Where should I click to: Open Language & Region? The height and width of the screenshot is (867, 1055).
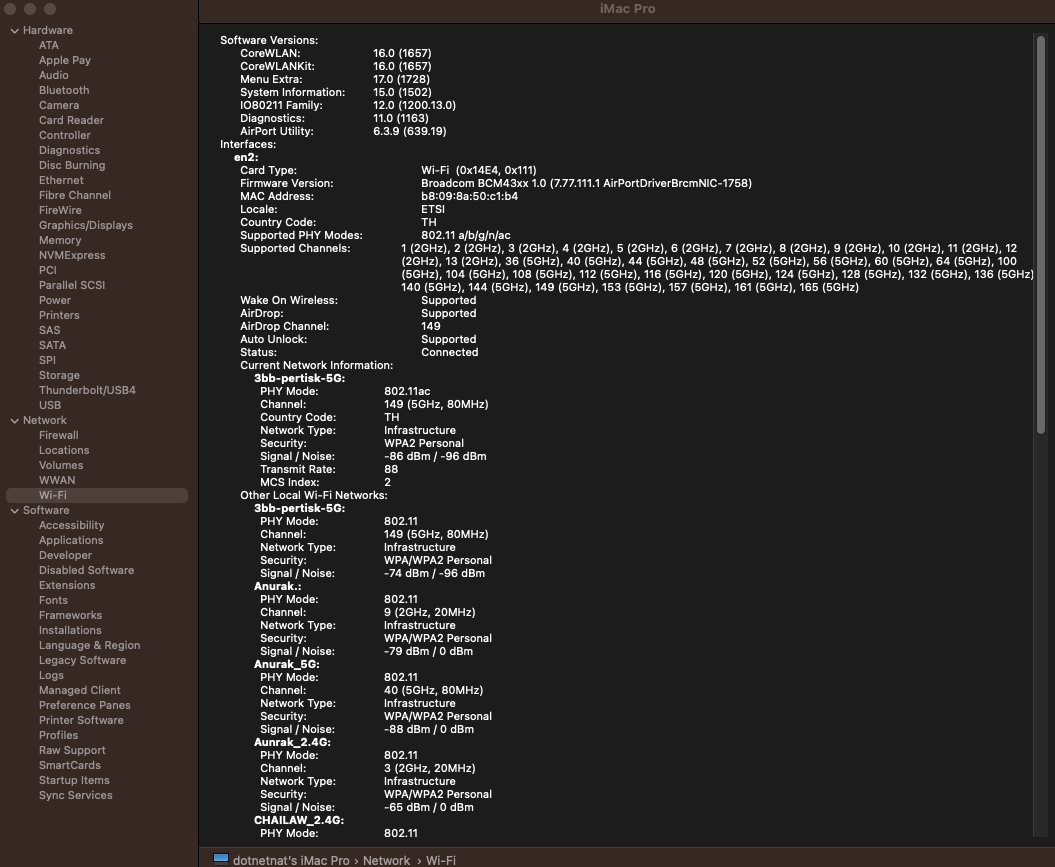pyautogui.click(x=89, y=645)
